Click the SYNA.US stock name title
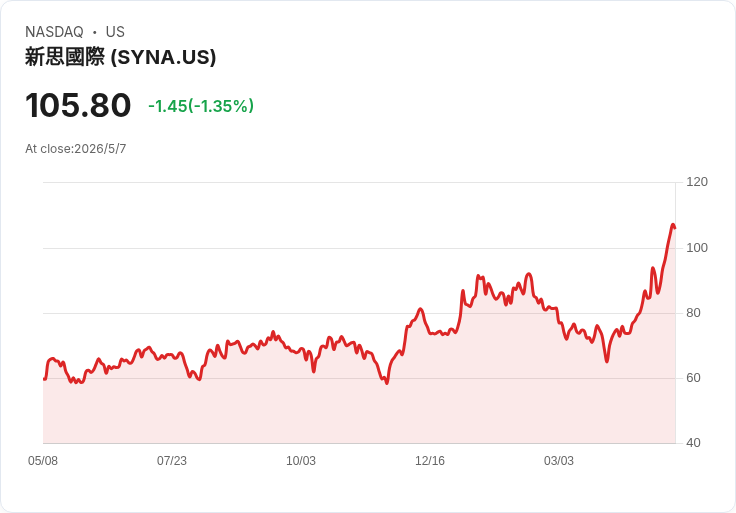Viewport: 736px width, 513px height. (x=121, y=57)
